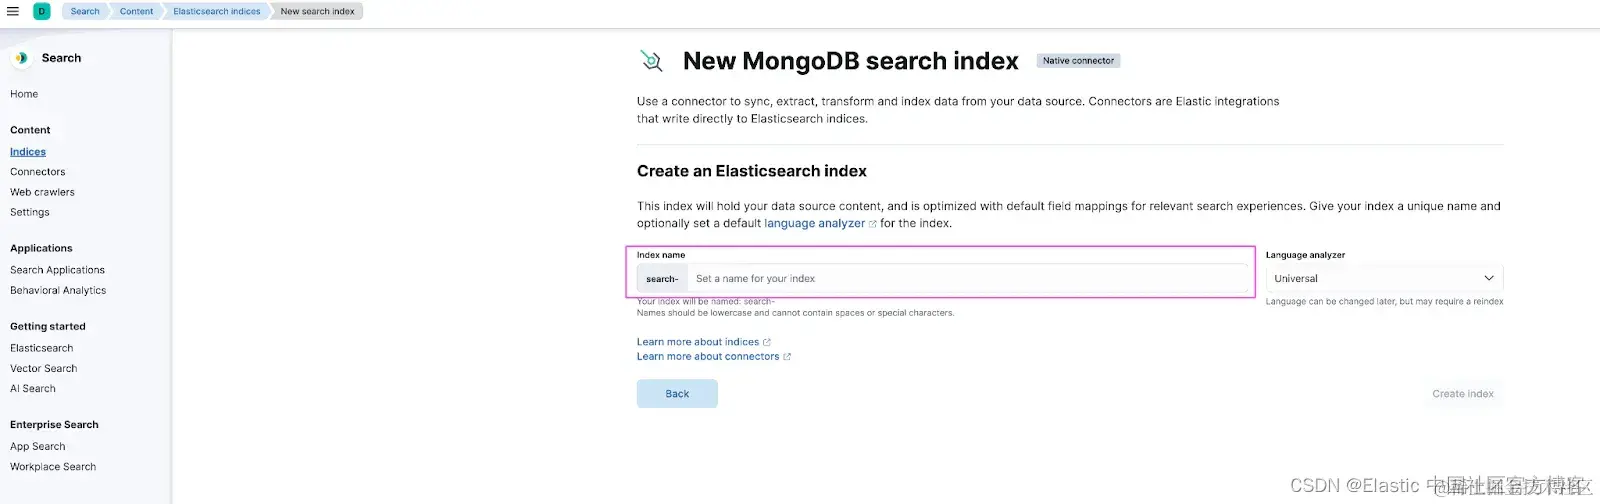The width and height of the screenshot is (1600, 504).
Task: Select the Search breadcrumb
Action: [85, 11]
